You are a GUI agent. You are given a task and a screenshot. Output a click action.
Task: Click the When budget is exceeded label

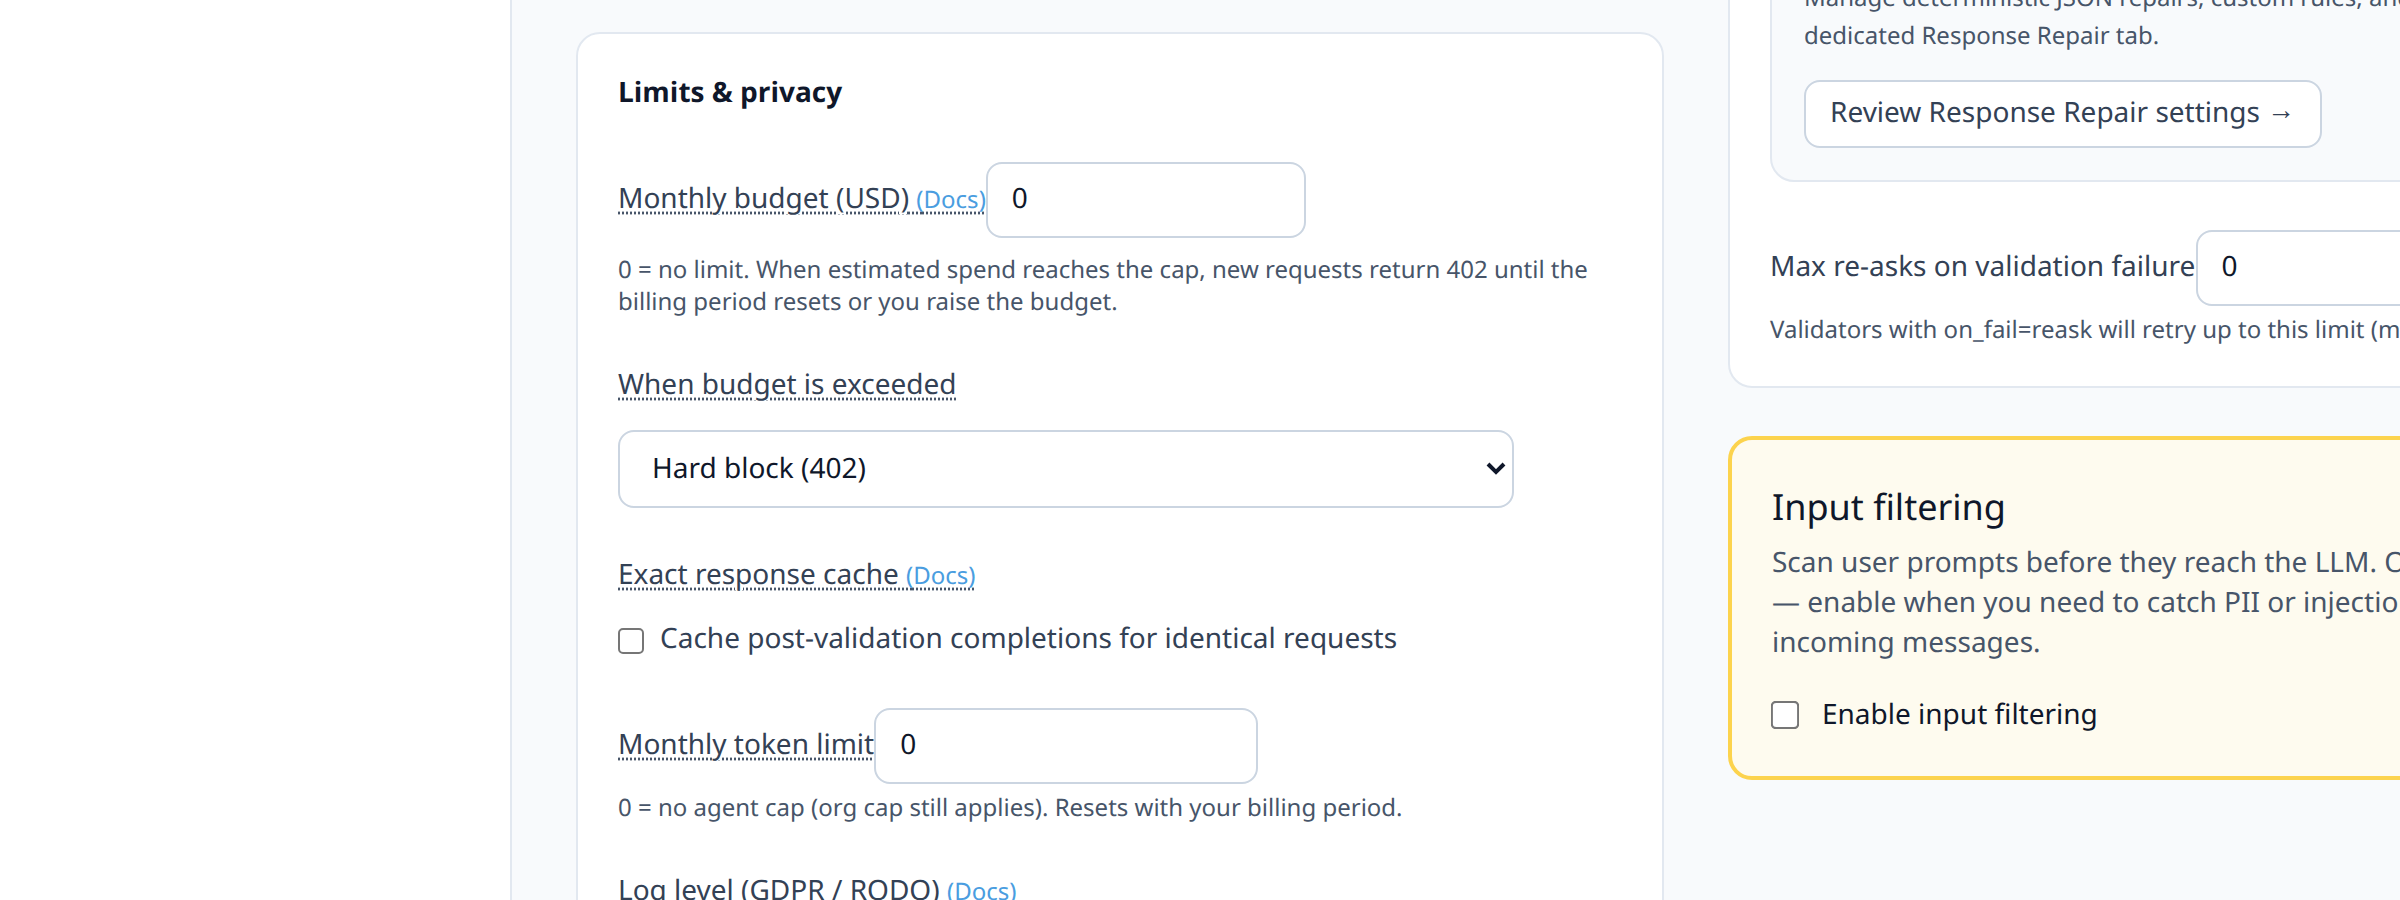click(787, 384)
